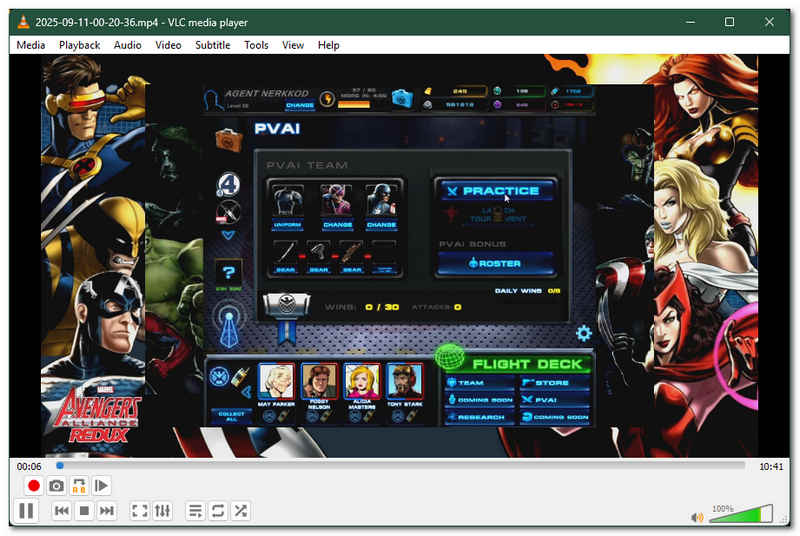Click the red Record button
The image size is (800, 536).
tap(34, 486)
